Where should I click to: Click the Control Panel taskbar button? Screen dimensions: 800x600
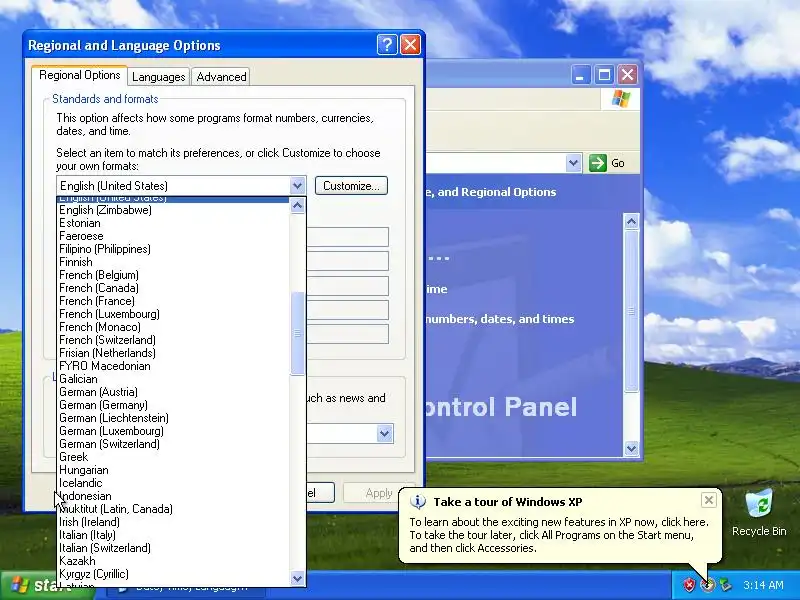pos(186,589)
